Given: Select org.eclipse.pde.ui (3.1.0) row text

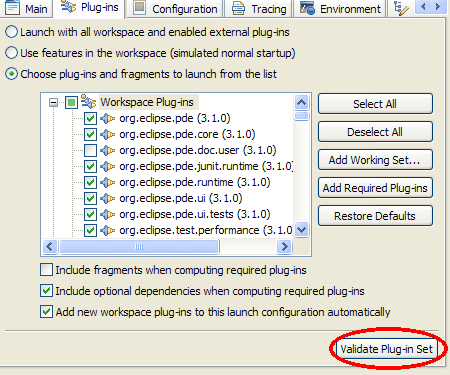Looking at the screenshot, I should [181, 198].
